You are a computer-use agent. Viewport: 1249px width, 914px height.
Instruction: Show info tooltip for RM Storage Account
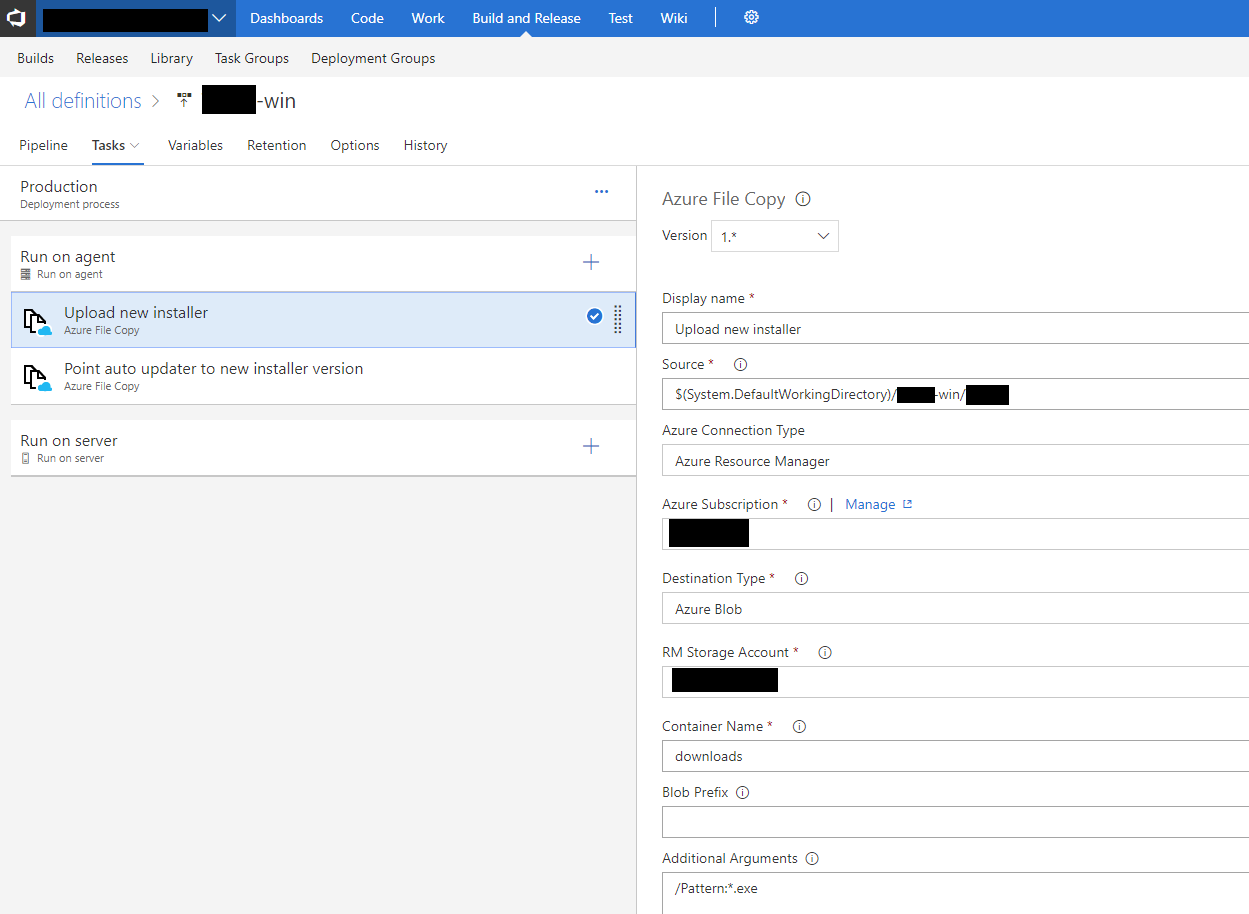(825, 653)
